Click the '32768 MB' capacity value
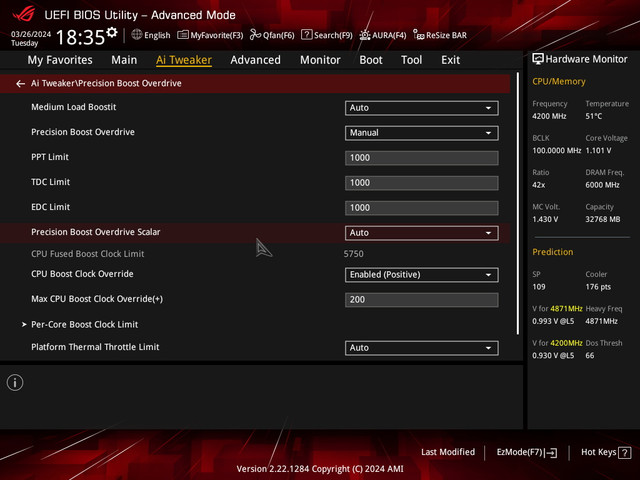640x480 pixels. 602,219
